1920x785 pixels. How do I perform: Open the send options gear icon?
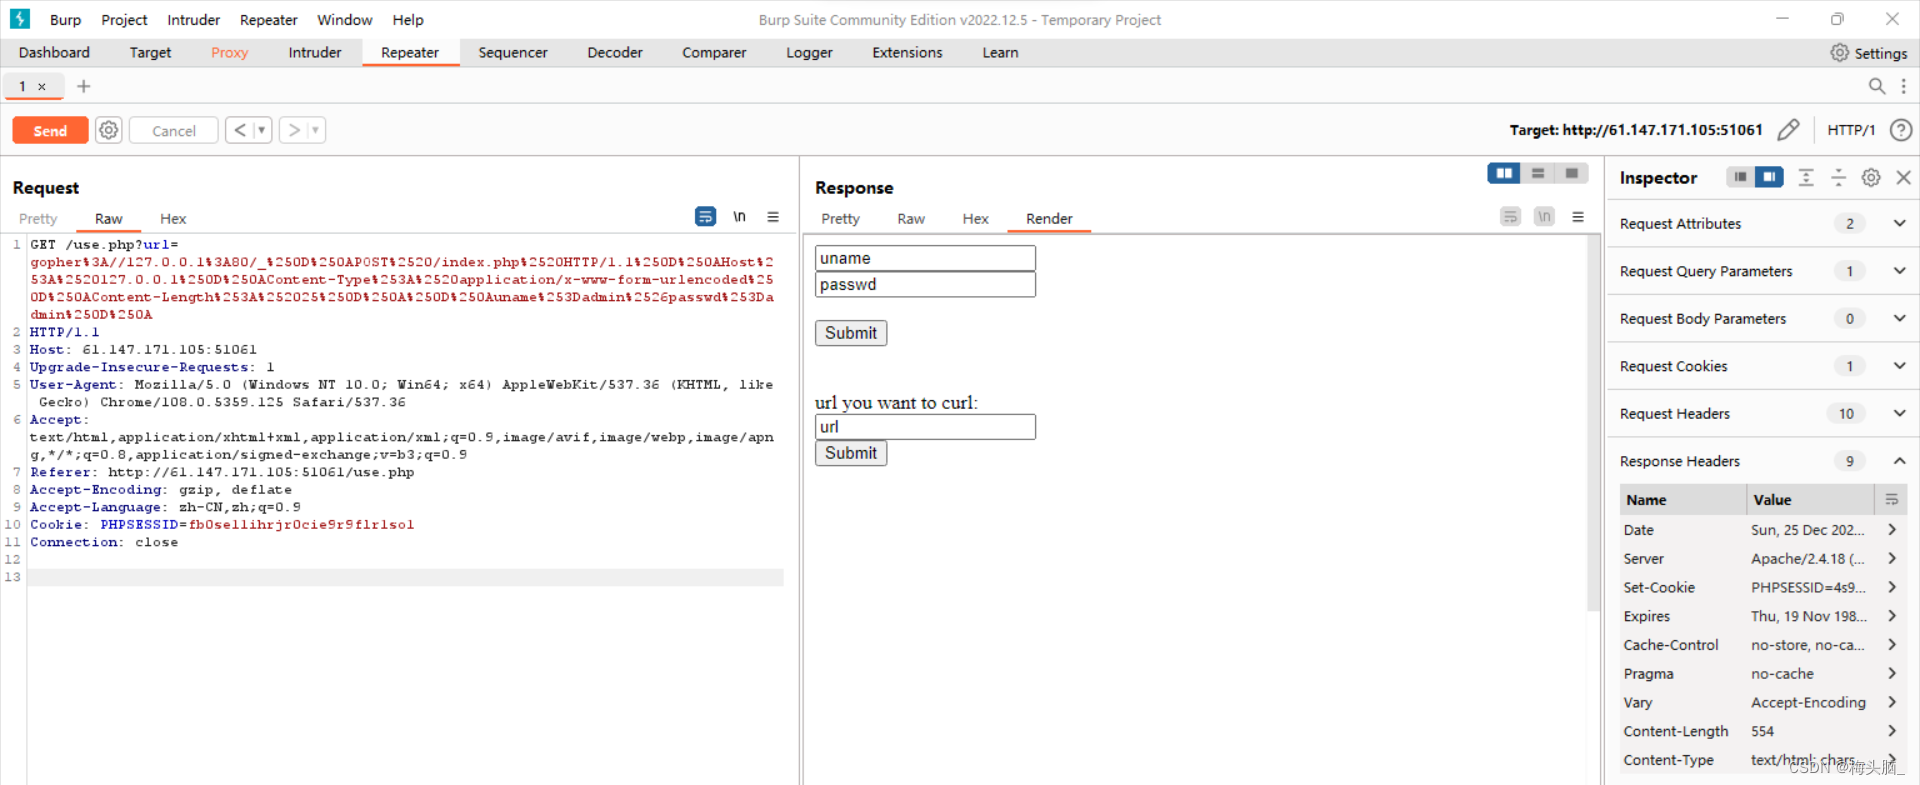point(109,130)
